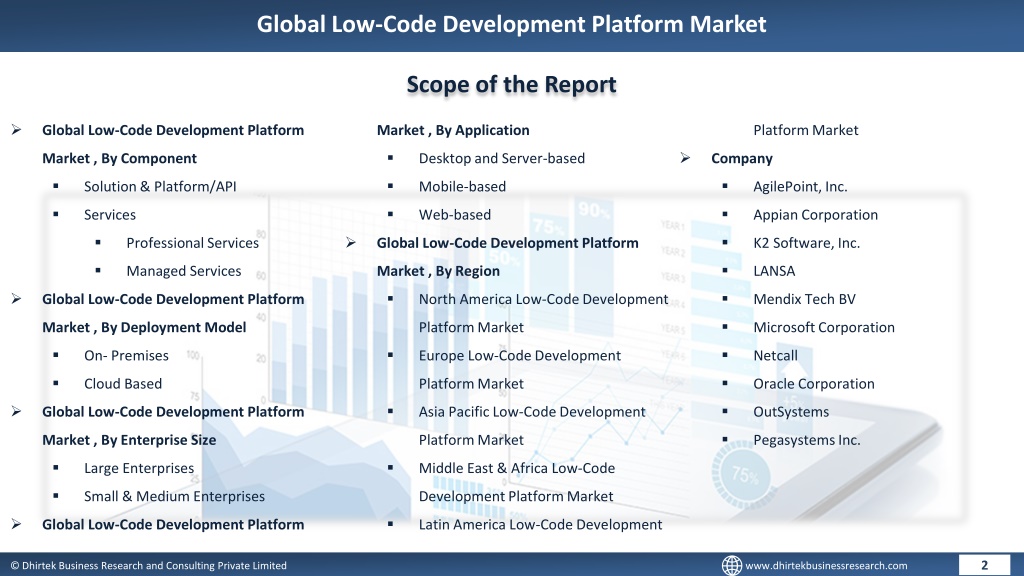Screen dimensions: 1024x576
Task: Click the 'Cloud Based' bullet
Action: click(x=123, y=383)
